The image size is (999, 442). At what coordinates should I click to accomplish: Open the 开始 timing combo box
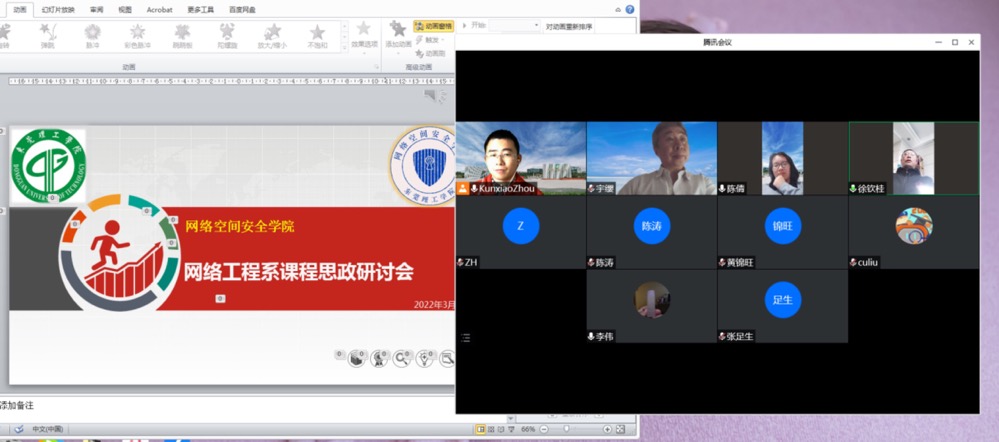tap(515, 25)
